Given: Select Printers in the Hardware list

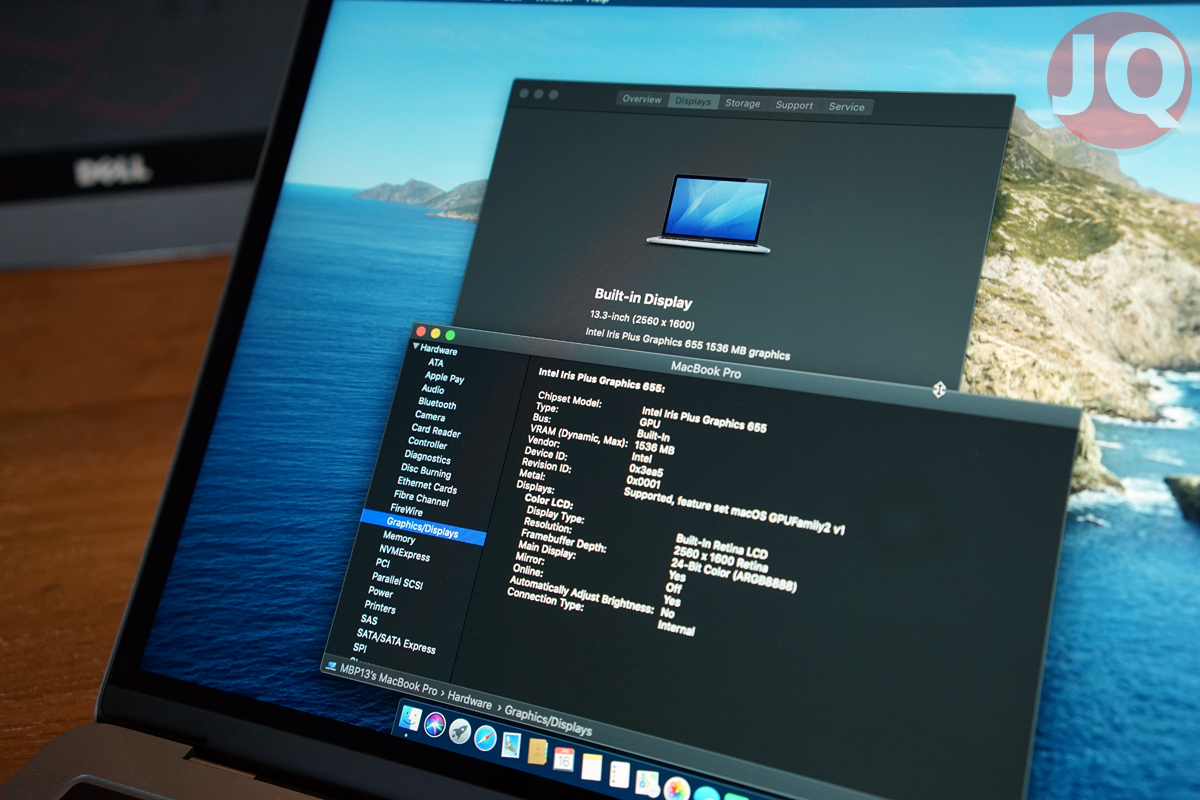Looking at the screenshot, I should (380, 608).
